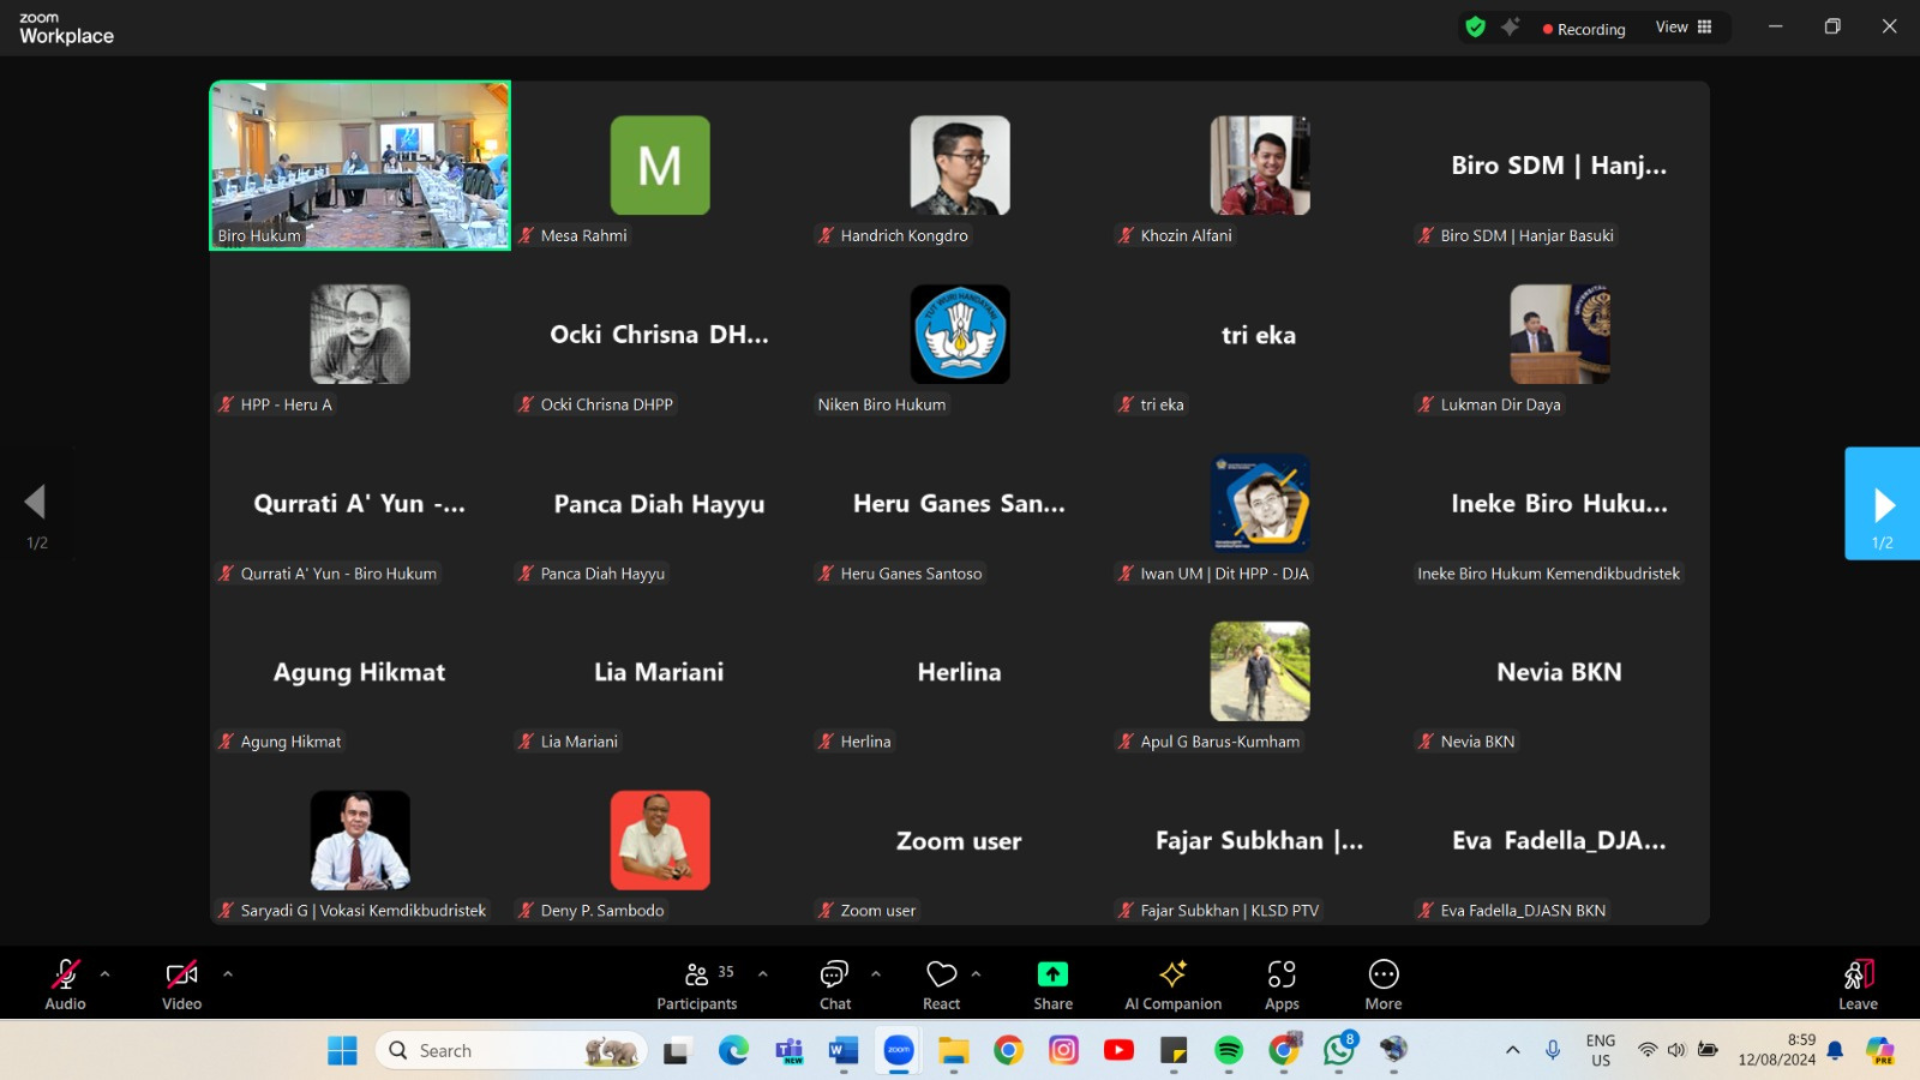The width and height of the screenshot is (1920, 1080).
Task: Open File Explorer from taskbar
Action: tap(953, 1050)
